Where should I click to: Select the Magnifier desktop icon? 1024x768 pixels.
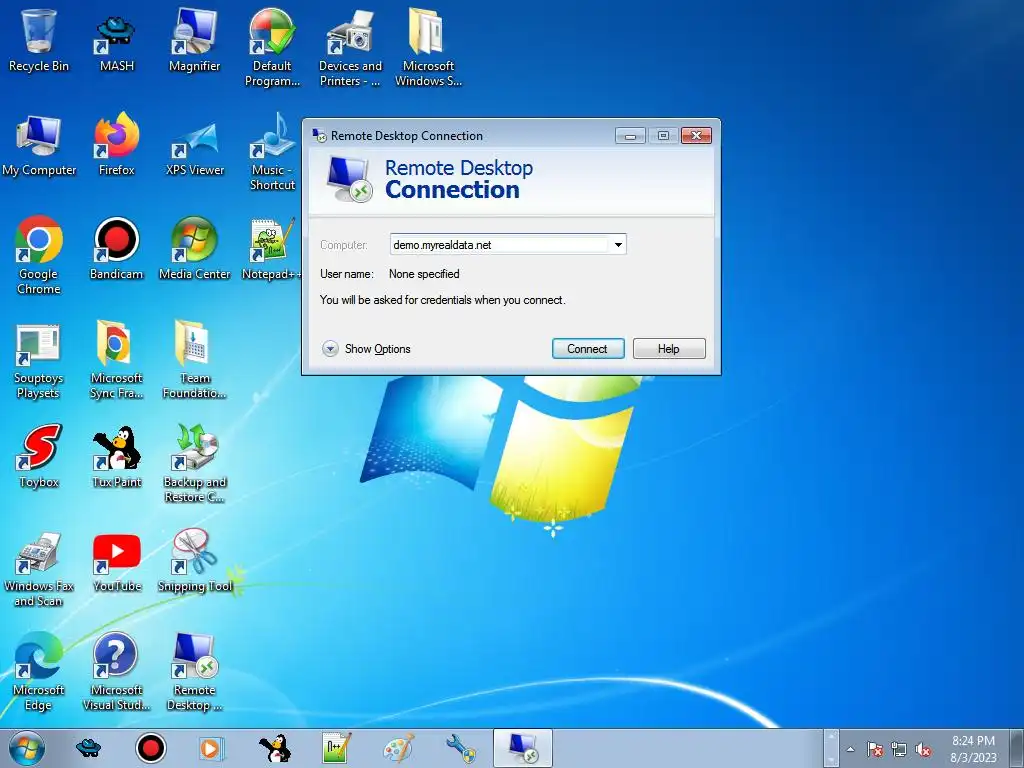[195, 39]
